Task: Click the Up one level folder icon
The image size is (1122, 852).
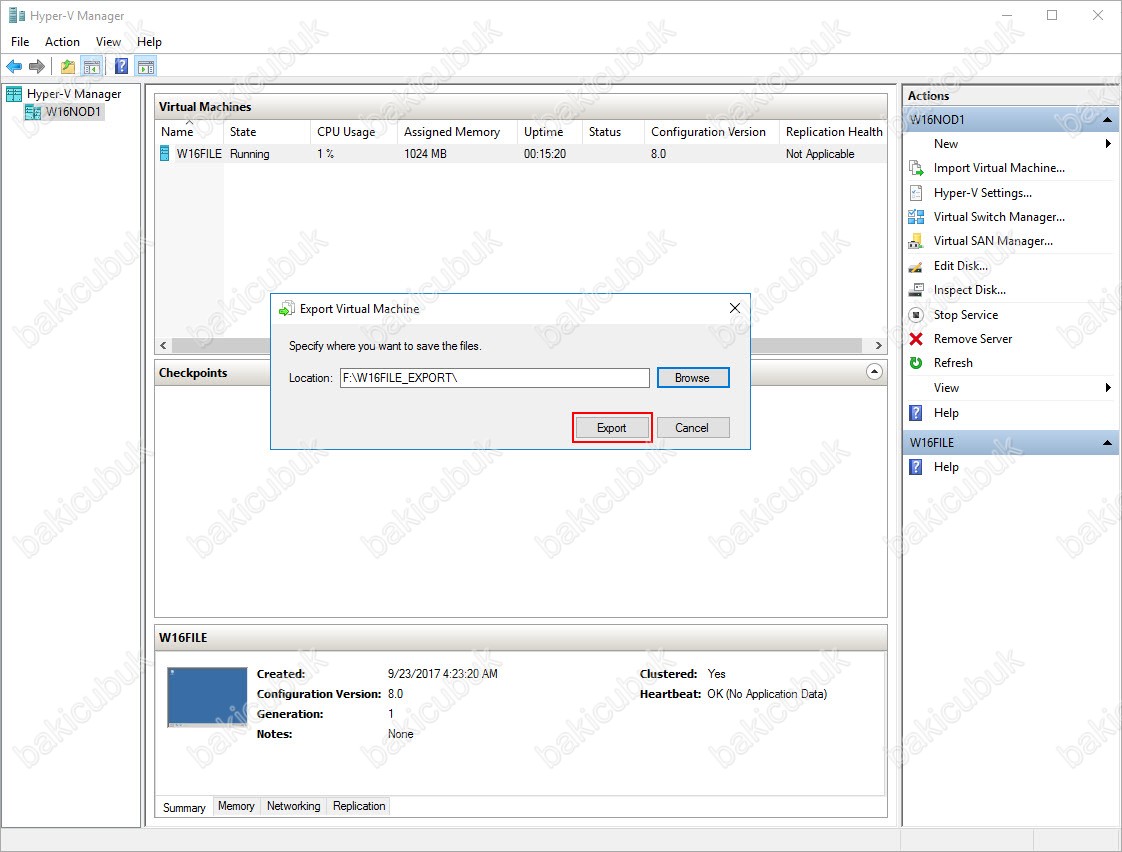Action: coord(68,67)
